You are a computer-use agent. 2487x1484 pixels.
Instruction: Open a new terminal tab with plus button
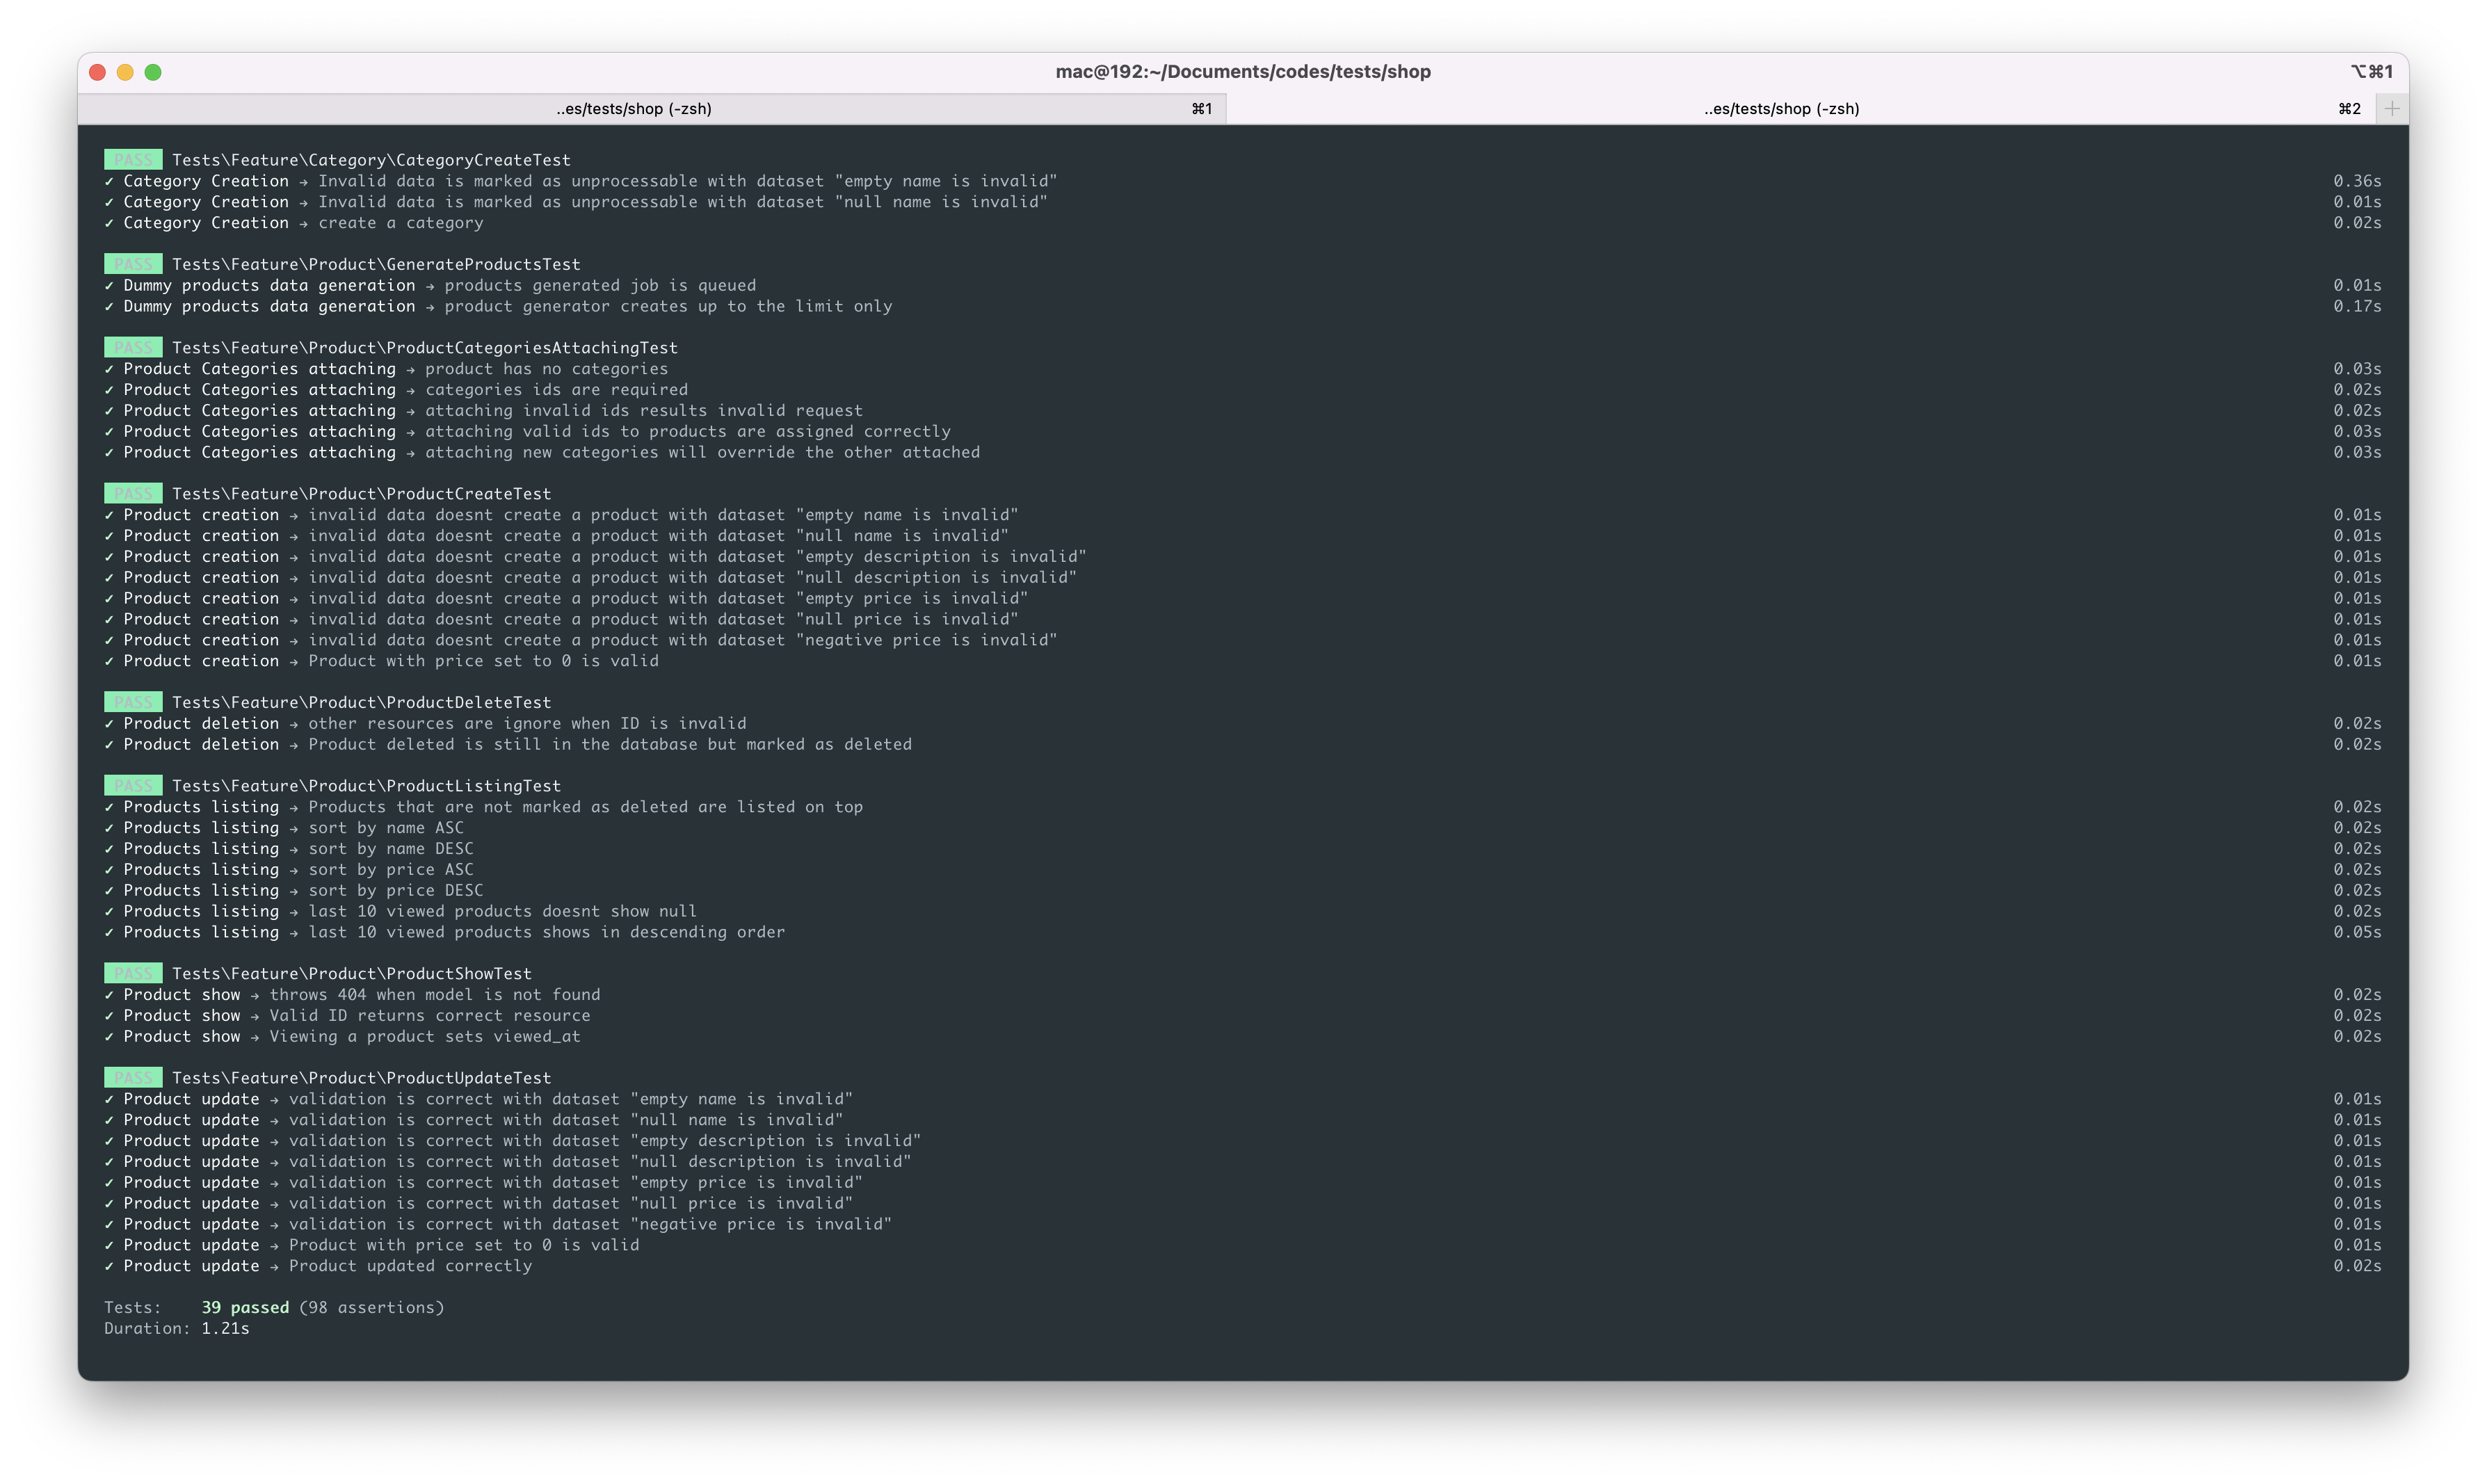point(2391,108)
